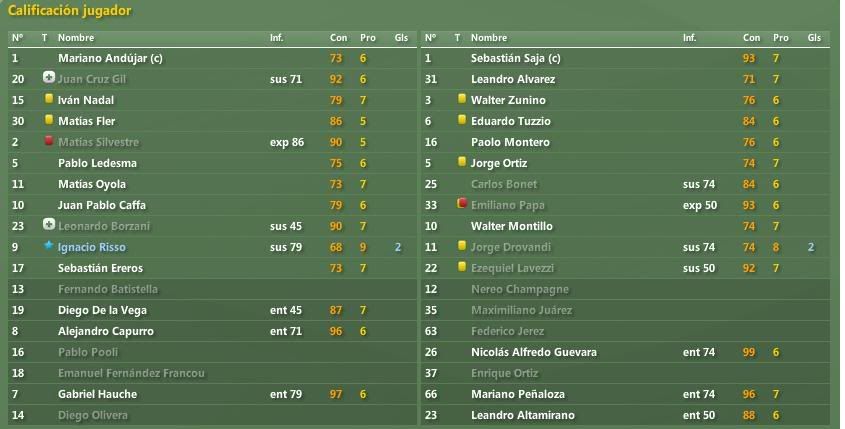Click the Inf. column header on left table
845x429 pixels.
276,38
